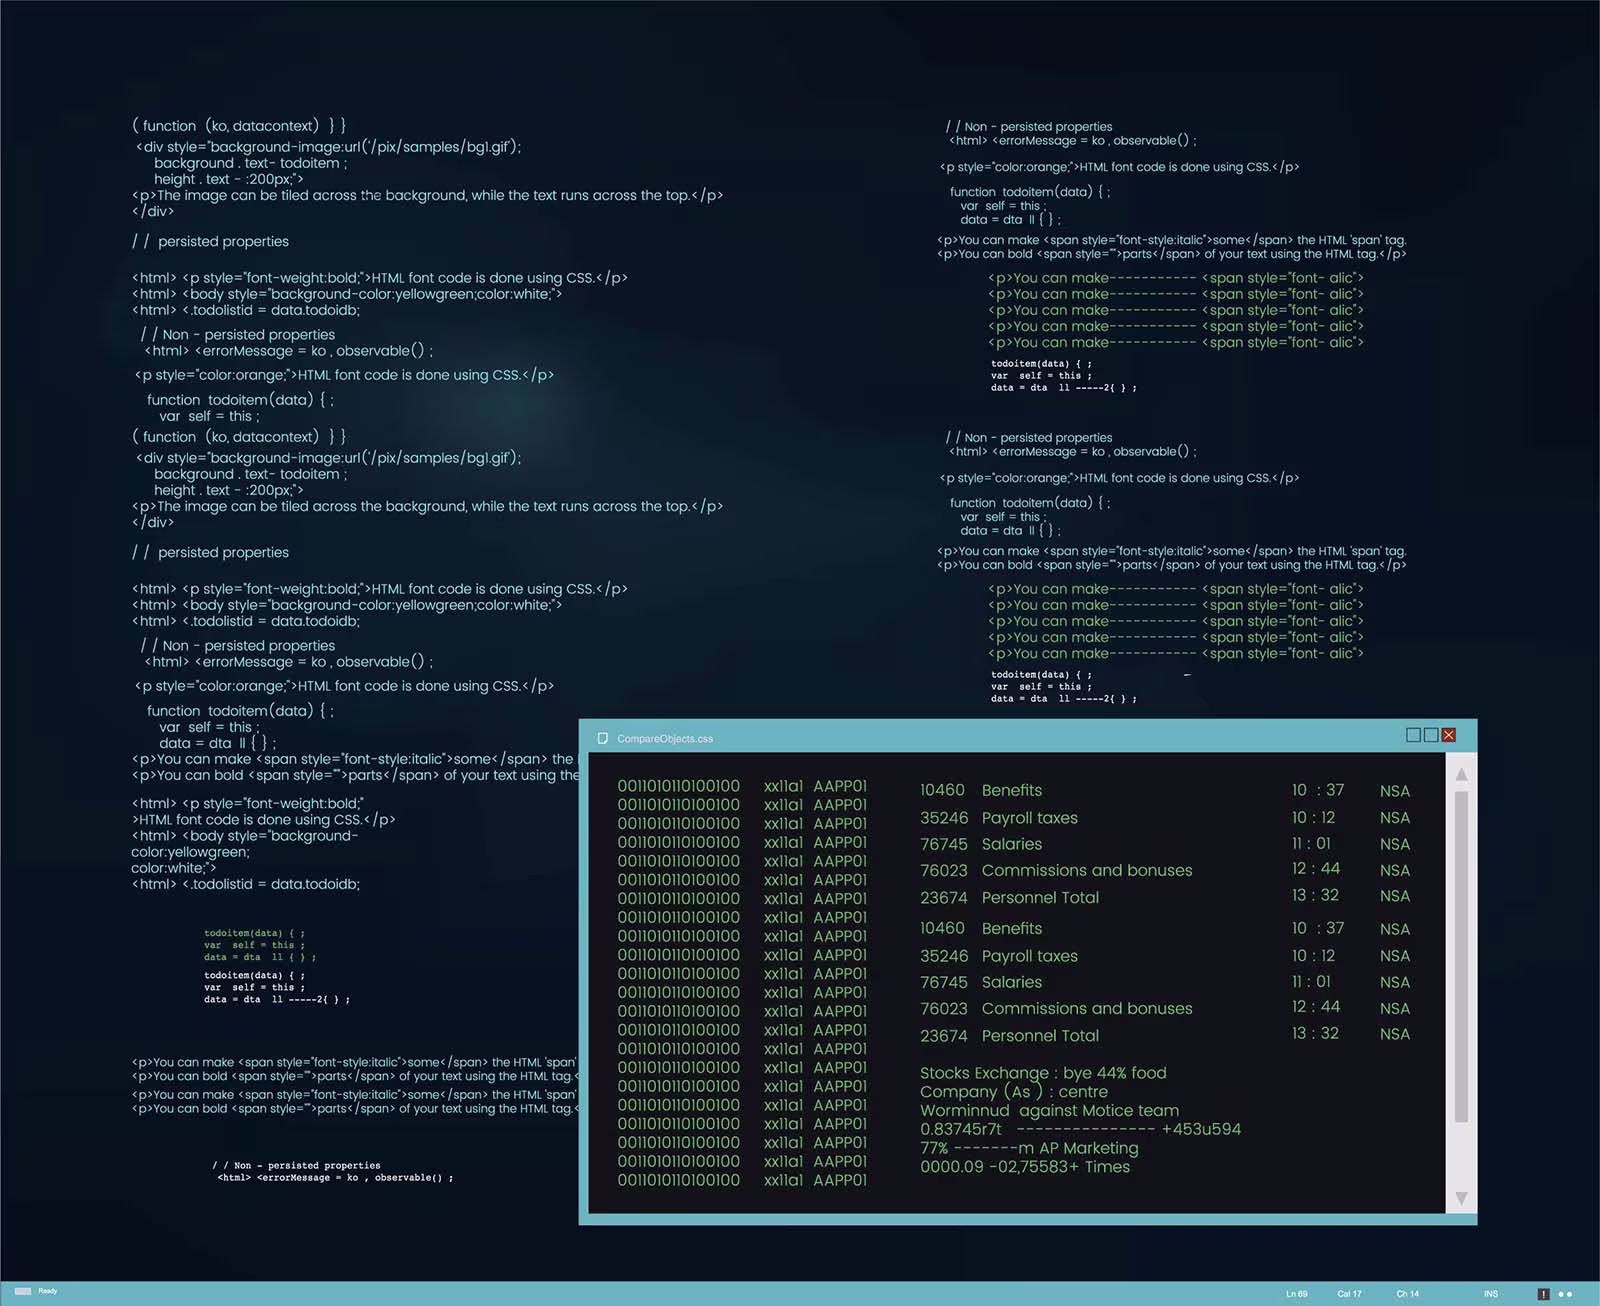Select the CompareObjects.css title tab
The height and width of the screenshot is (1306, 1600).
(666, 738)
